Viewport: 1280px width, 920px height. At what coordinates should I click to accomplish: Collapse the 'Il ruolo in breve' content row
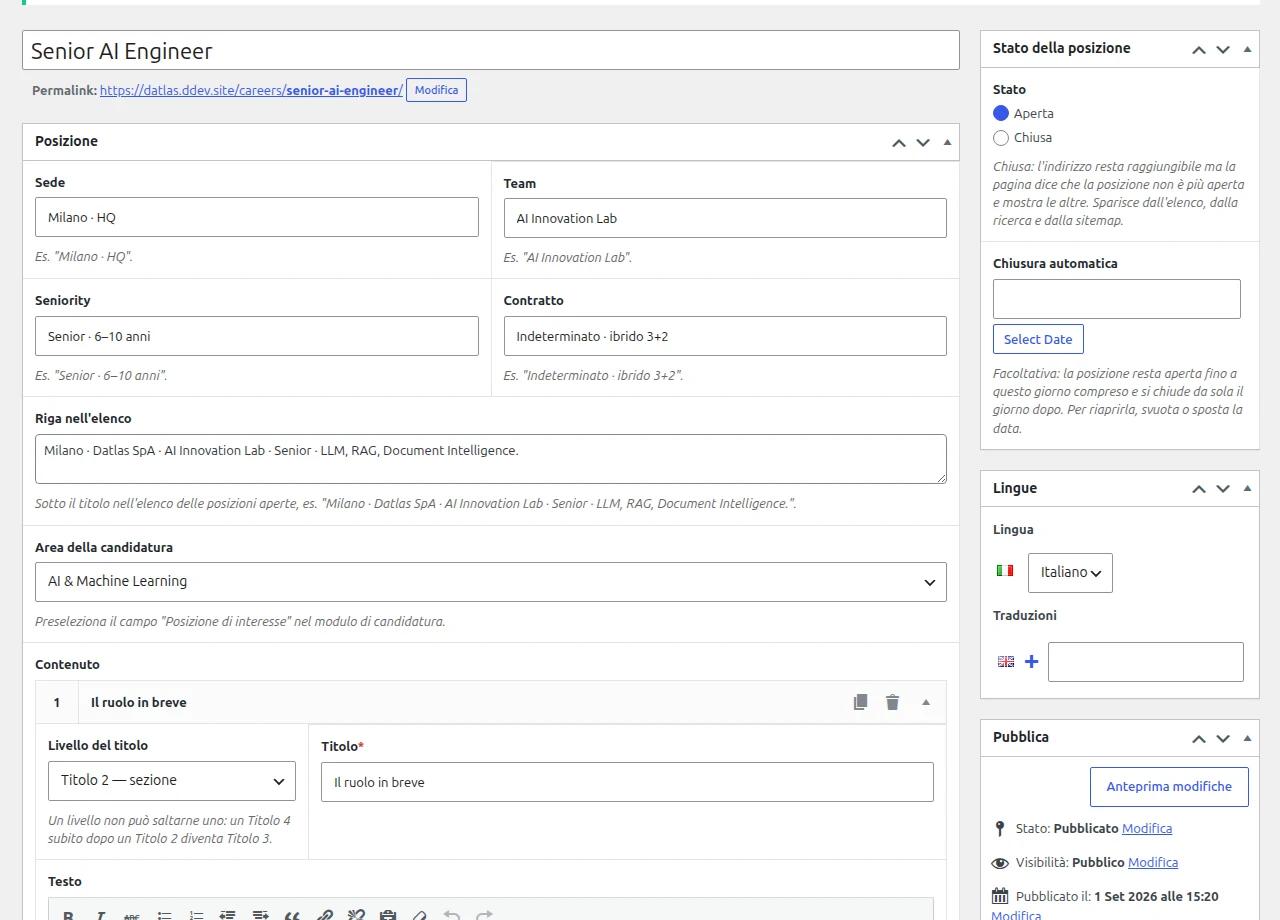(925, 702)
